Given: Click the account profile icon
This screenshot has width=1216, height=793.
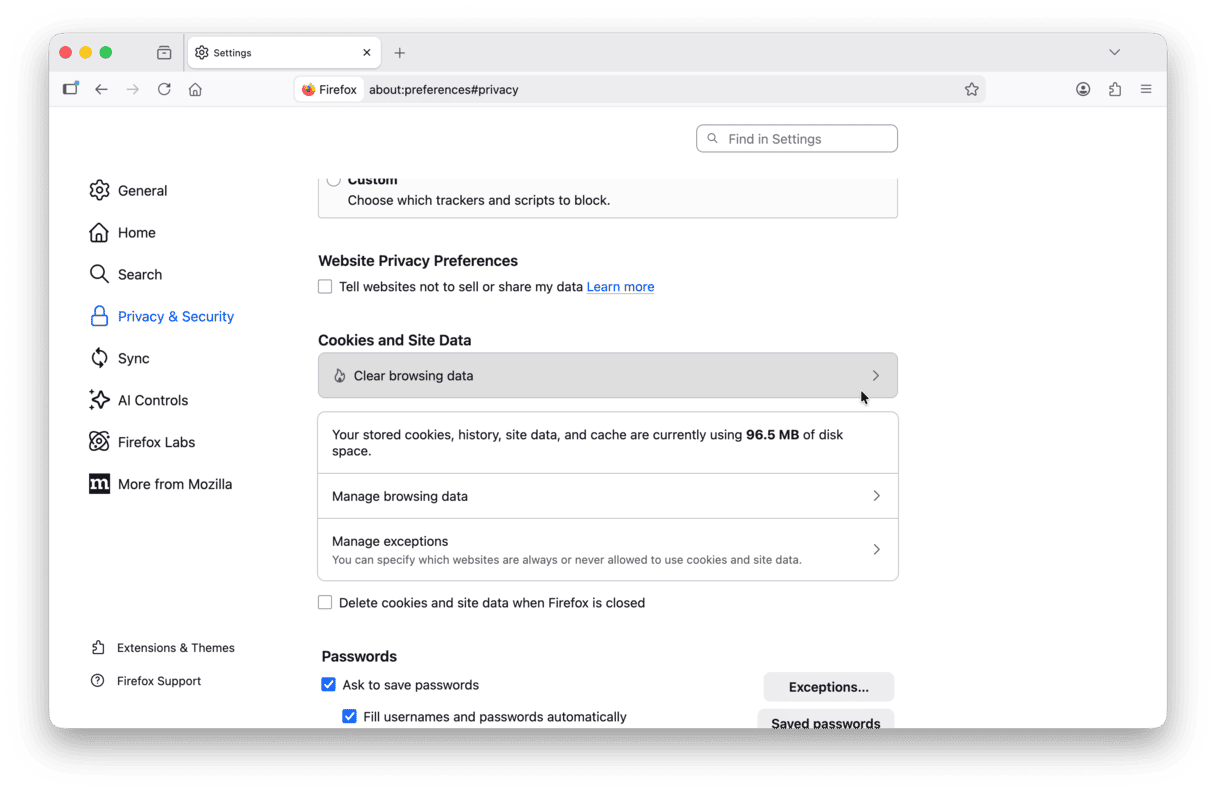Looking at the screenshot, I should [x=1082, y=89].
